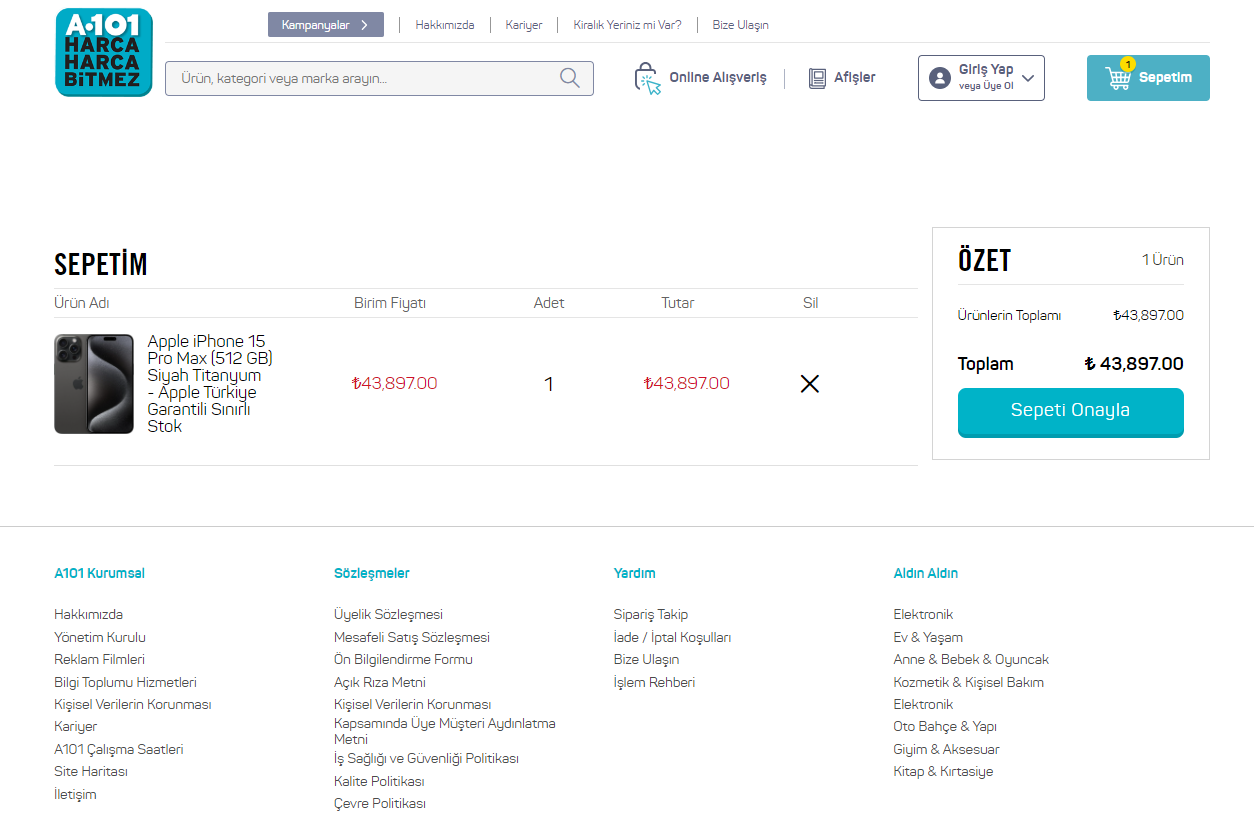The width and height of the screenshot is (1254, 816).
Task: Open Kalite Politikası link
Action: tap(379, 781)
